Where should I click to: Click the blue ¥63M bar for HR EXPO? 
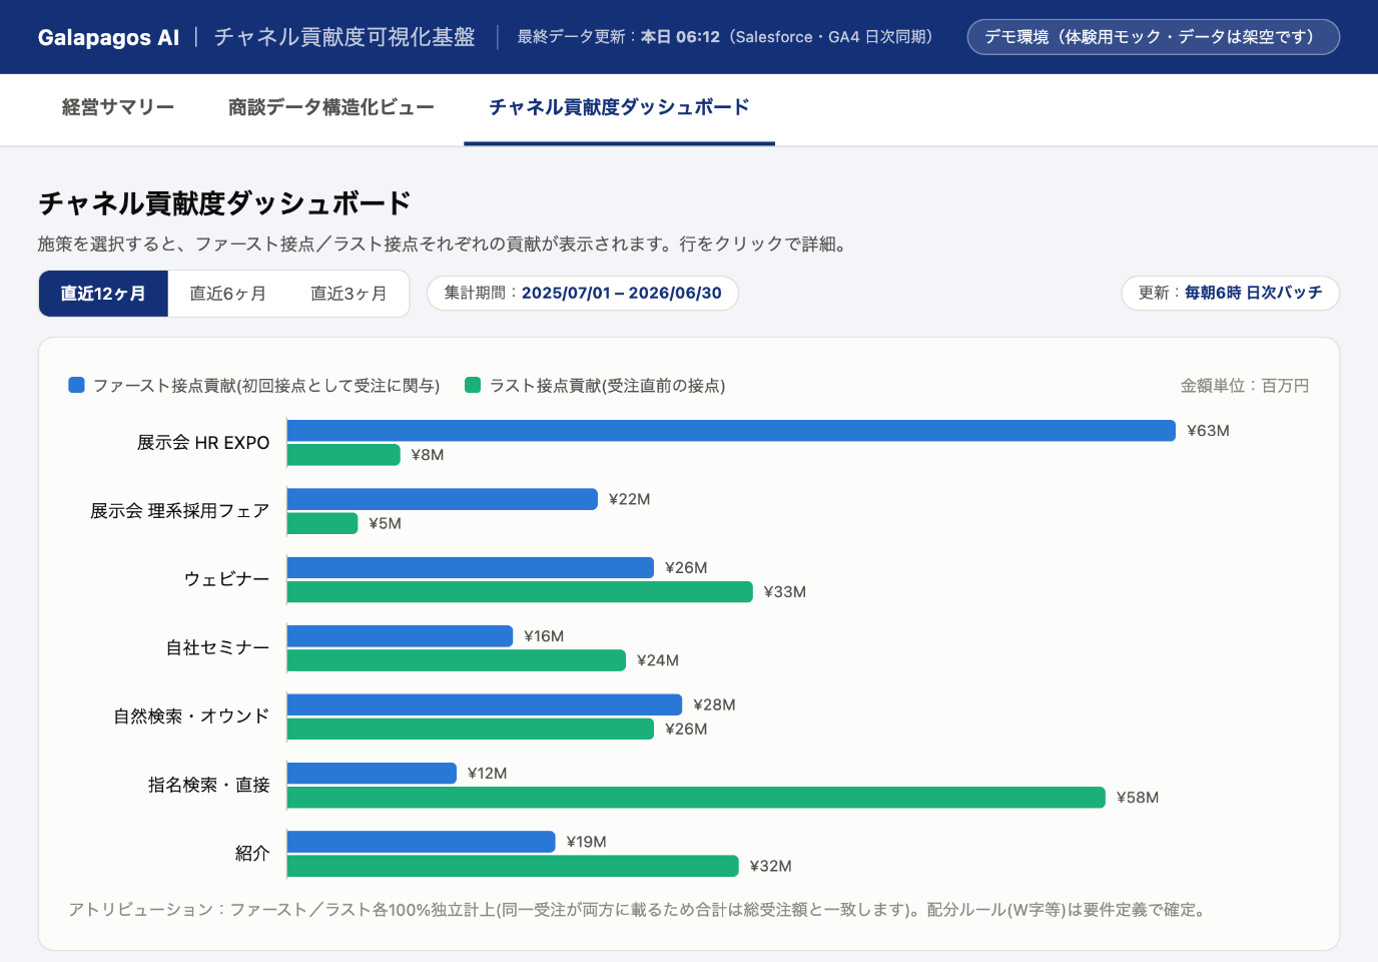pos(731,431)
